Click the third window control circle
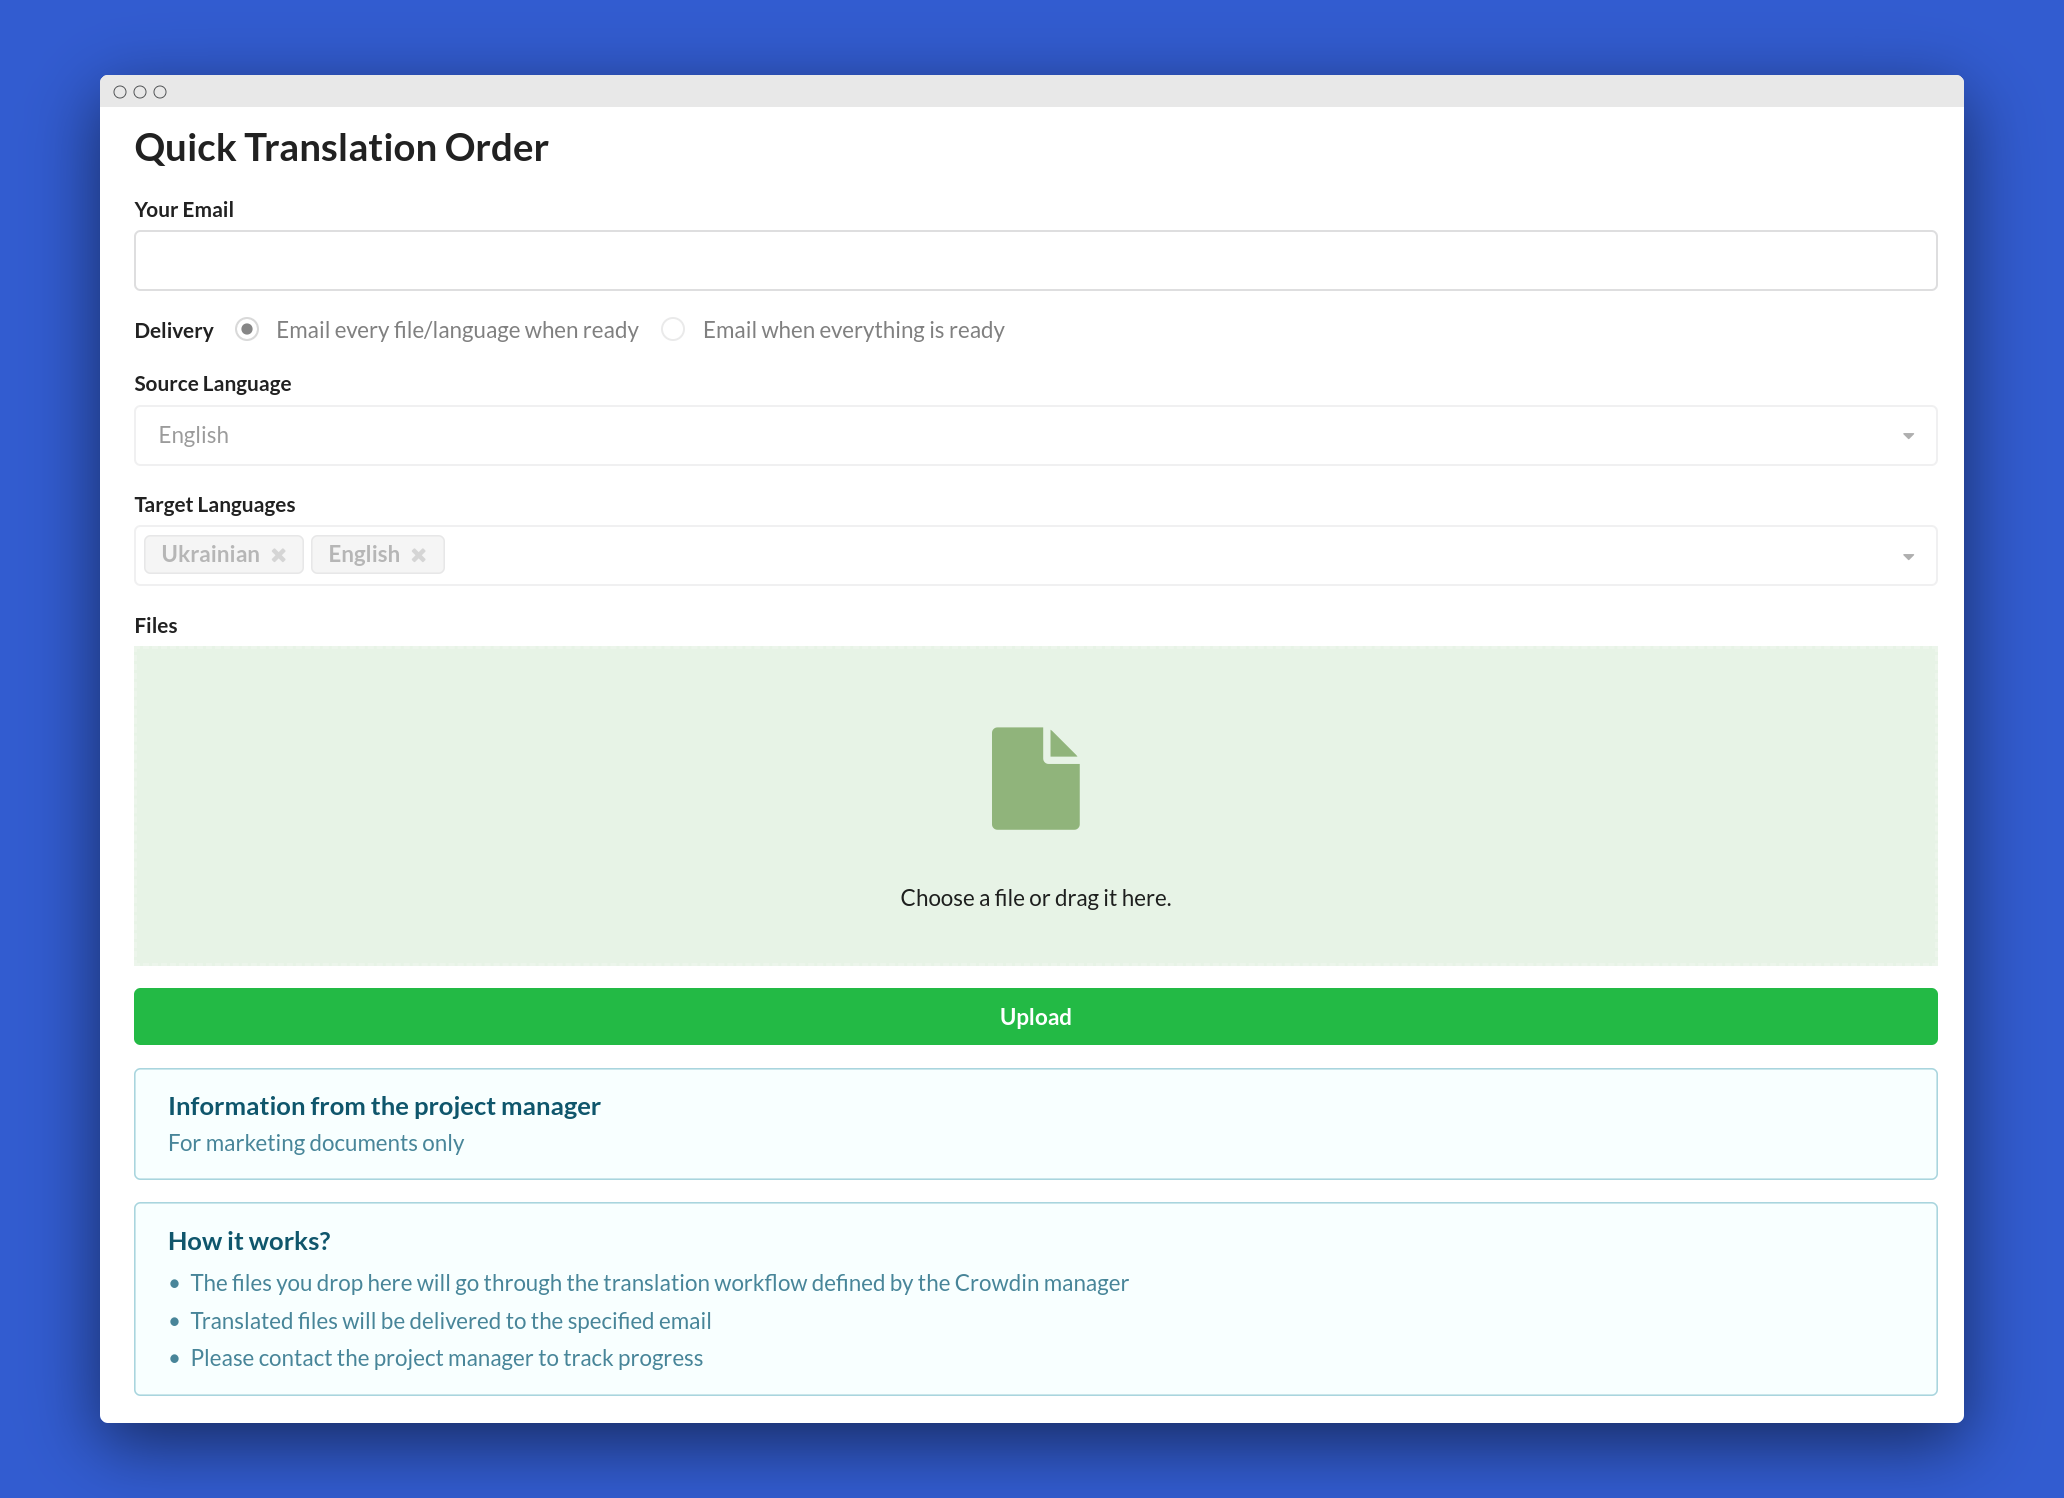 [160, 92]
